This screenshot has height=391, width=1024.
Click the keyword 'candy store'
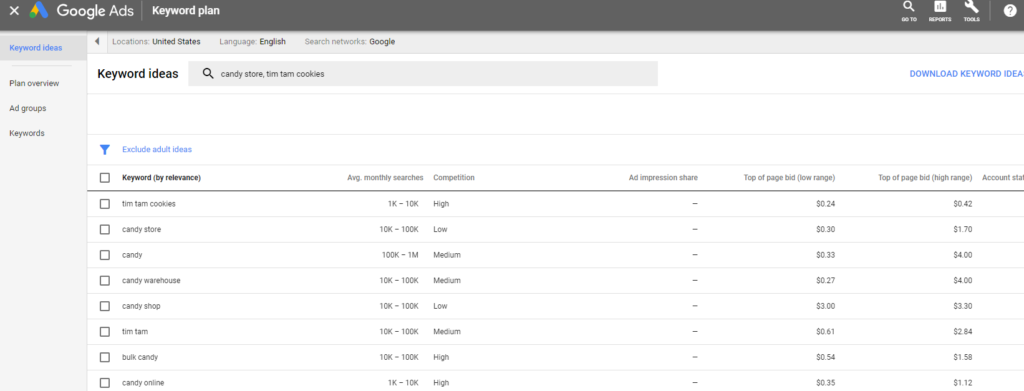[x=142, y=229]
